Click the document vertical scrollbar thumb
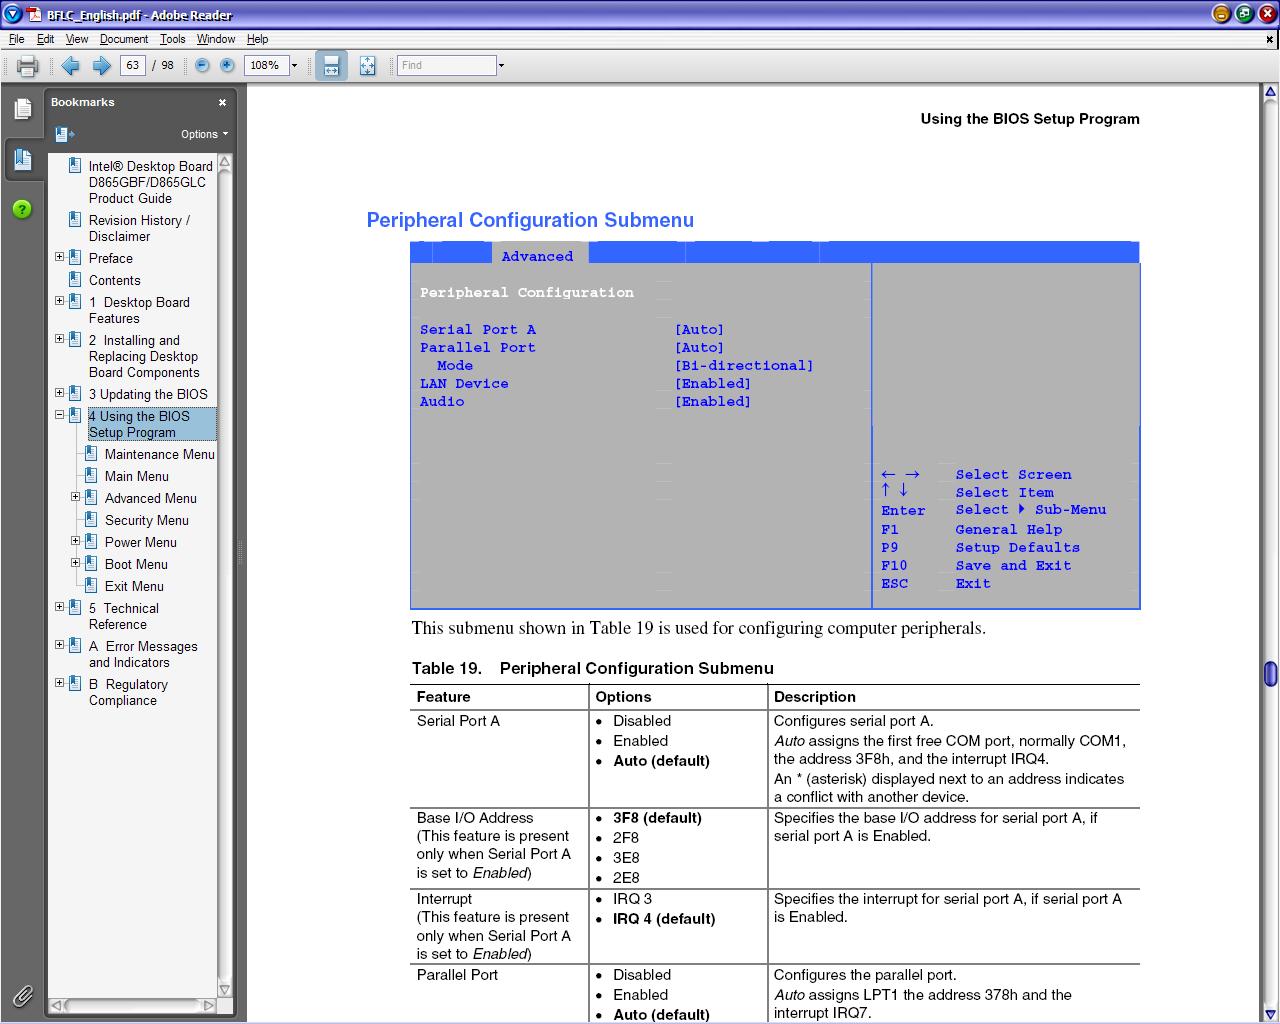Image resolution: width=1280 pixels, height=1024 pixels. pos(1270,673)
